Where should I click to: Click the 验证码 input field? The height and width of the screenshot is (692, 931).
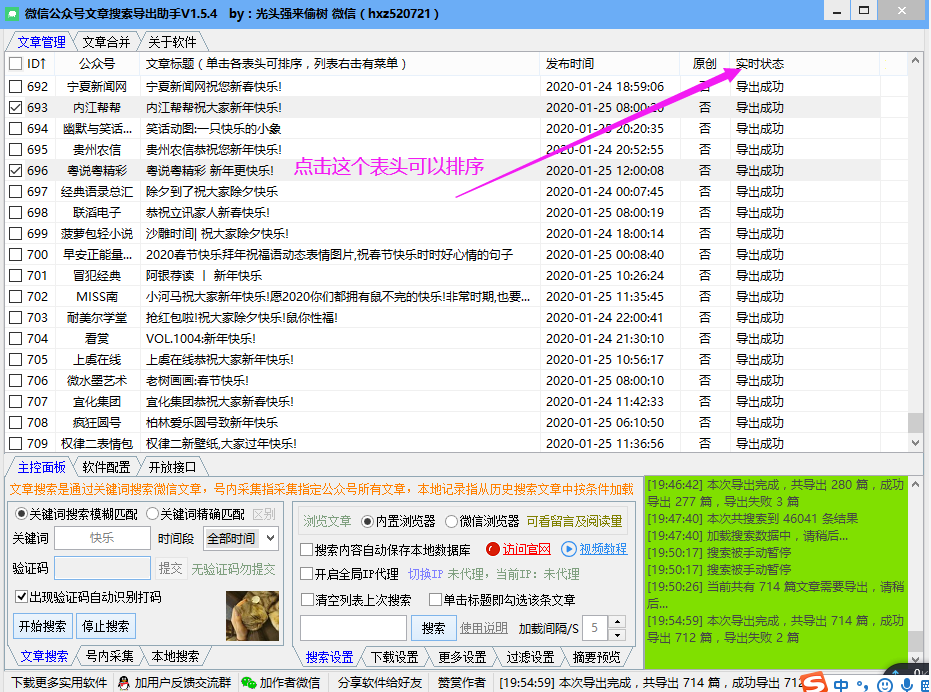click(102, 568)
